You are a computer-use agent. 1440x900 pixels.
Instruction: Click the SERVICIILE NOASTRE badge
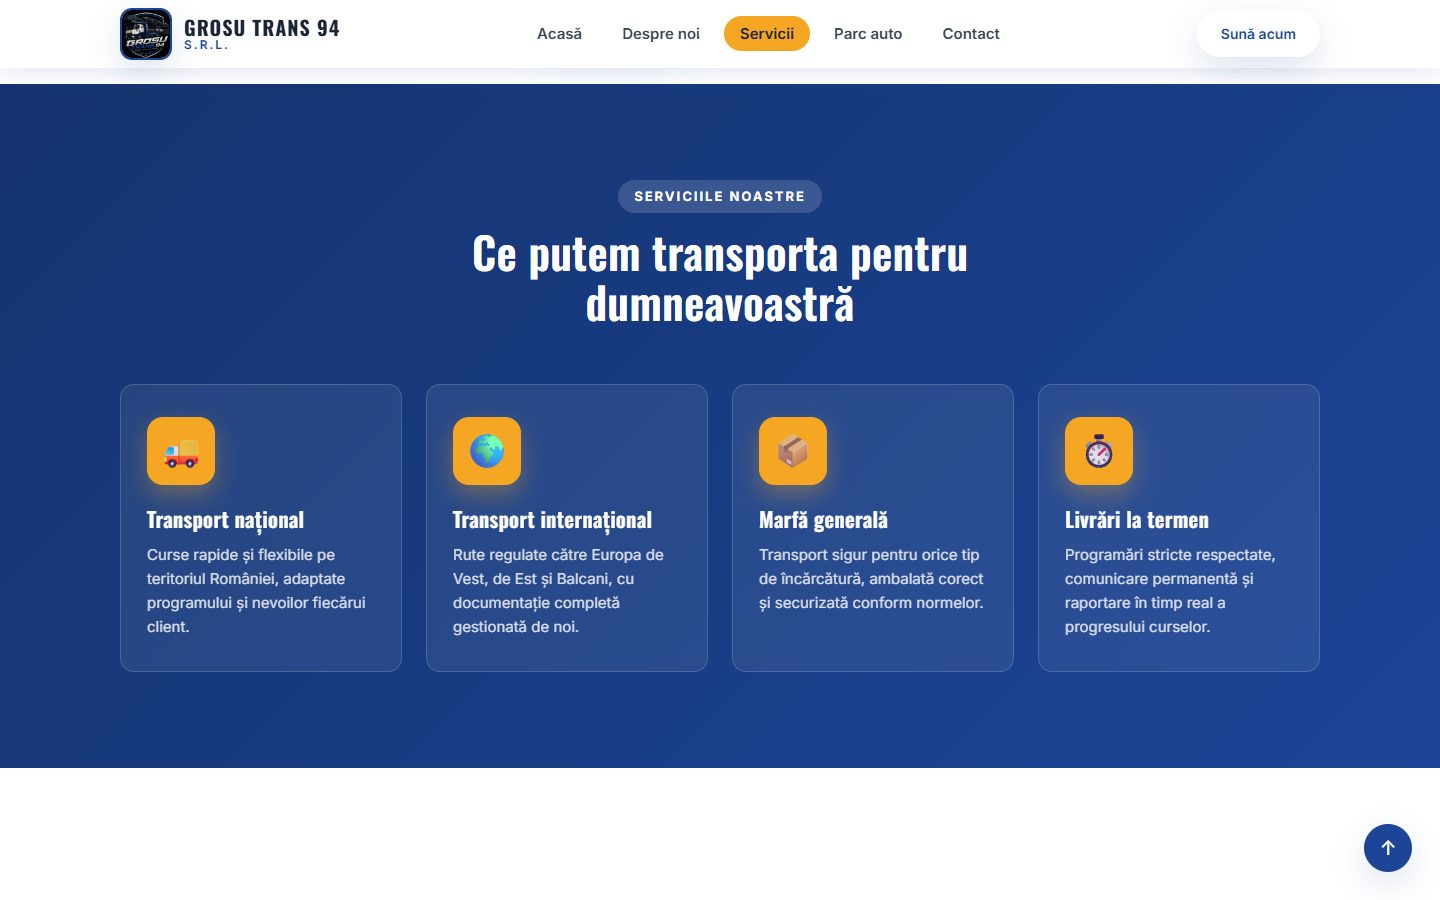720,196
